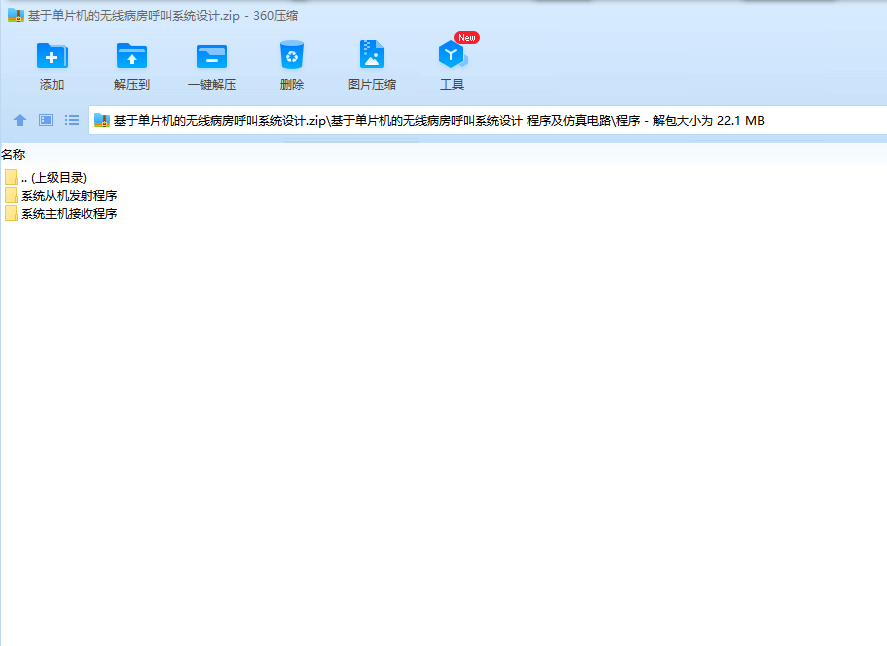Click the archive icon in path bar

point(102,120)
